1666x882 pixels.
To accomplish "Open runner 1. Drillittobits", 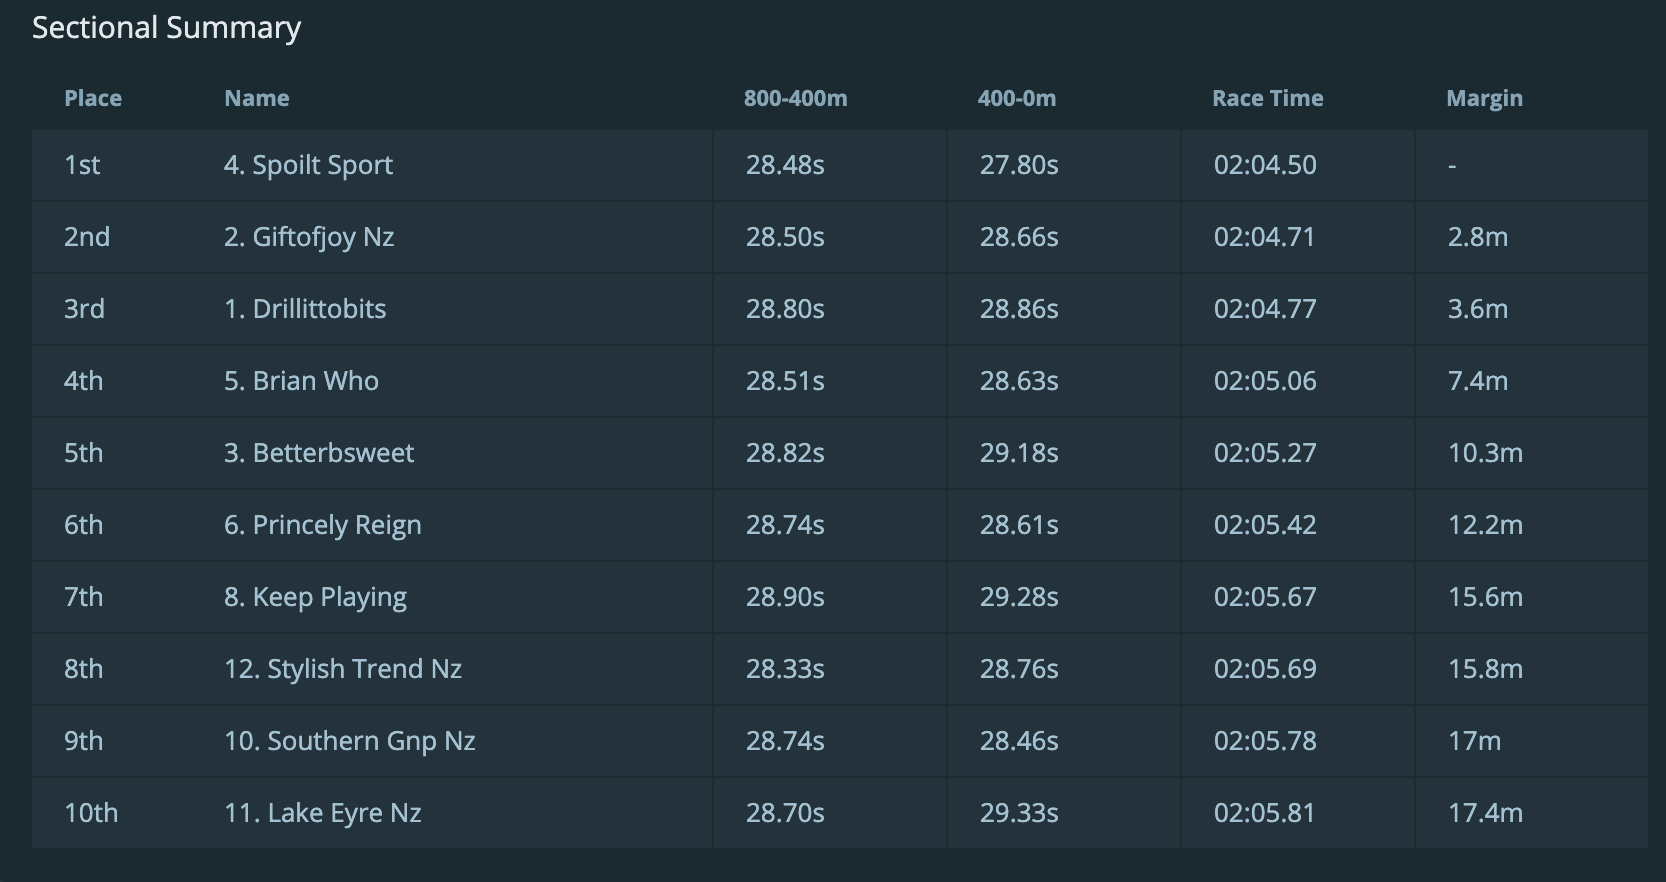I will point(305,309).
